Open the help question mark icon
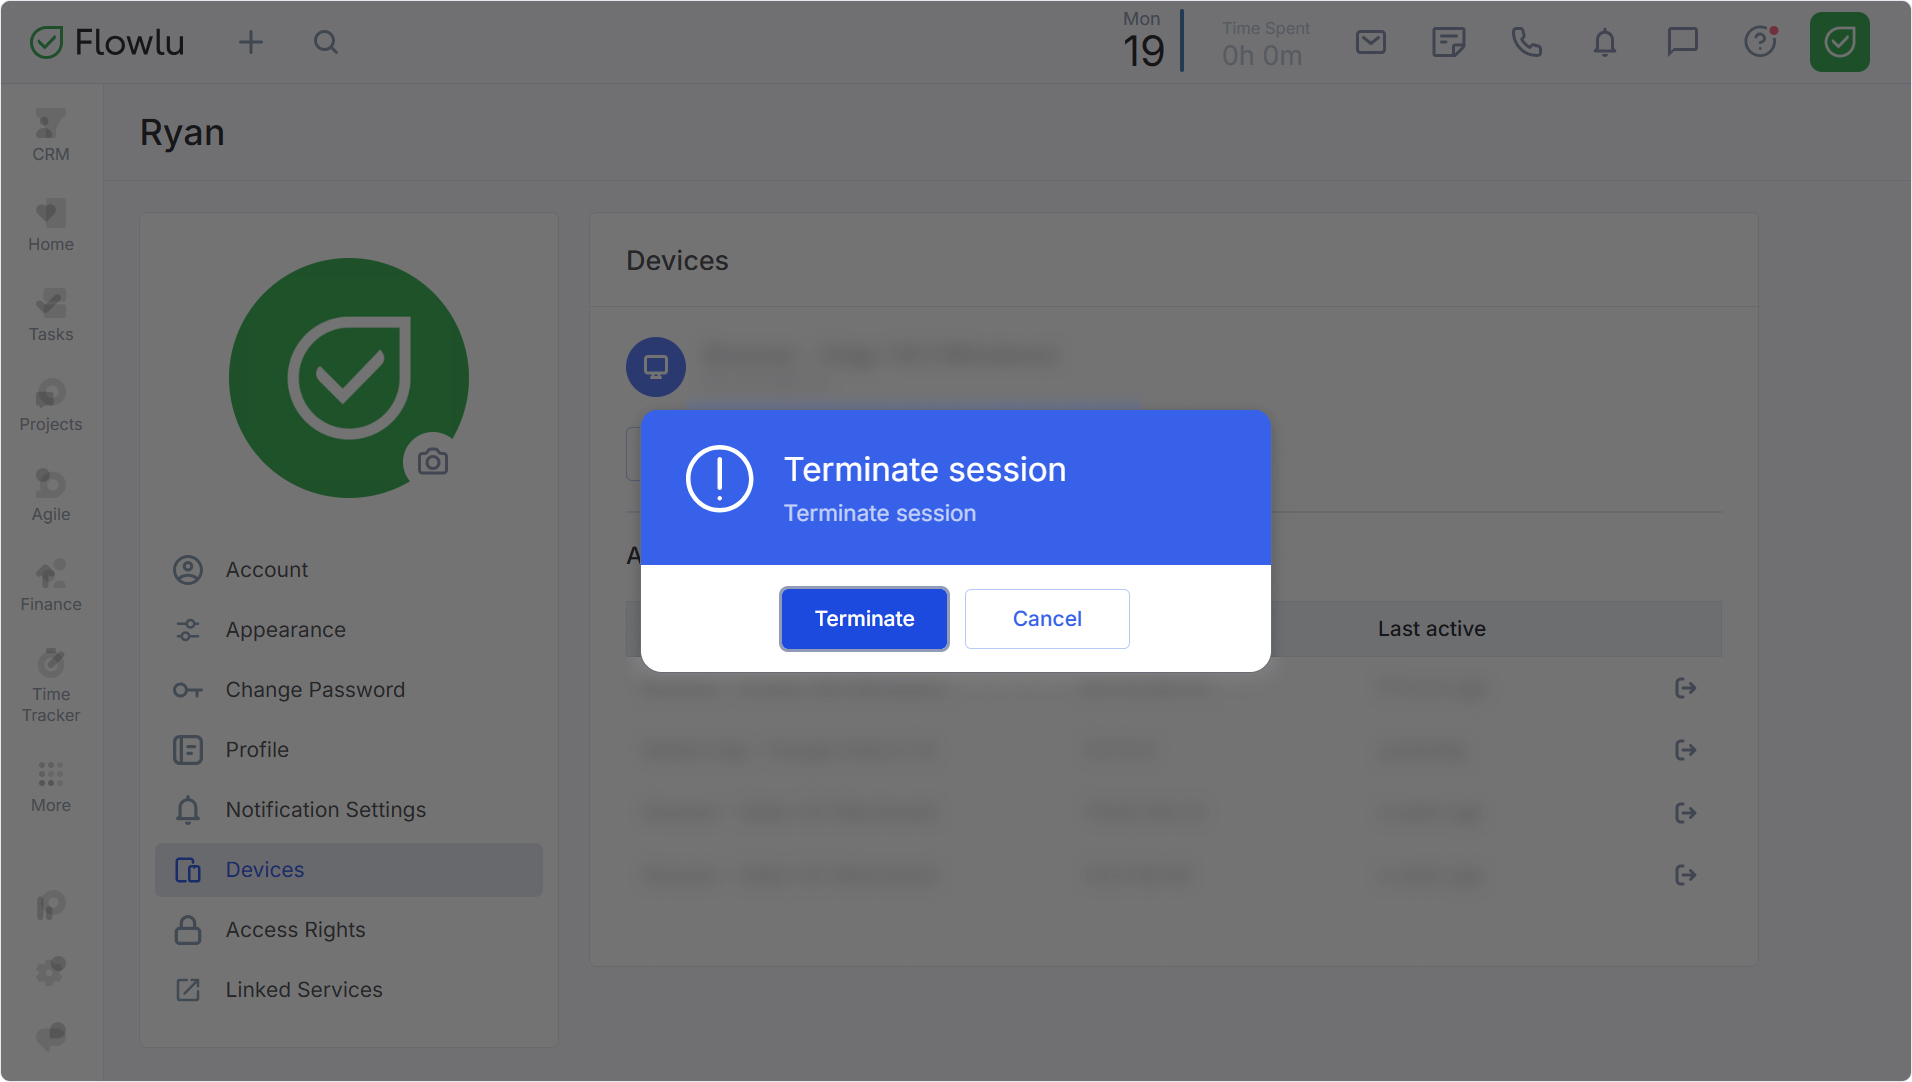The width and height of the screenshot is (1912, 1082). 1760,42
